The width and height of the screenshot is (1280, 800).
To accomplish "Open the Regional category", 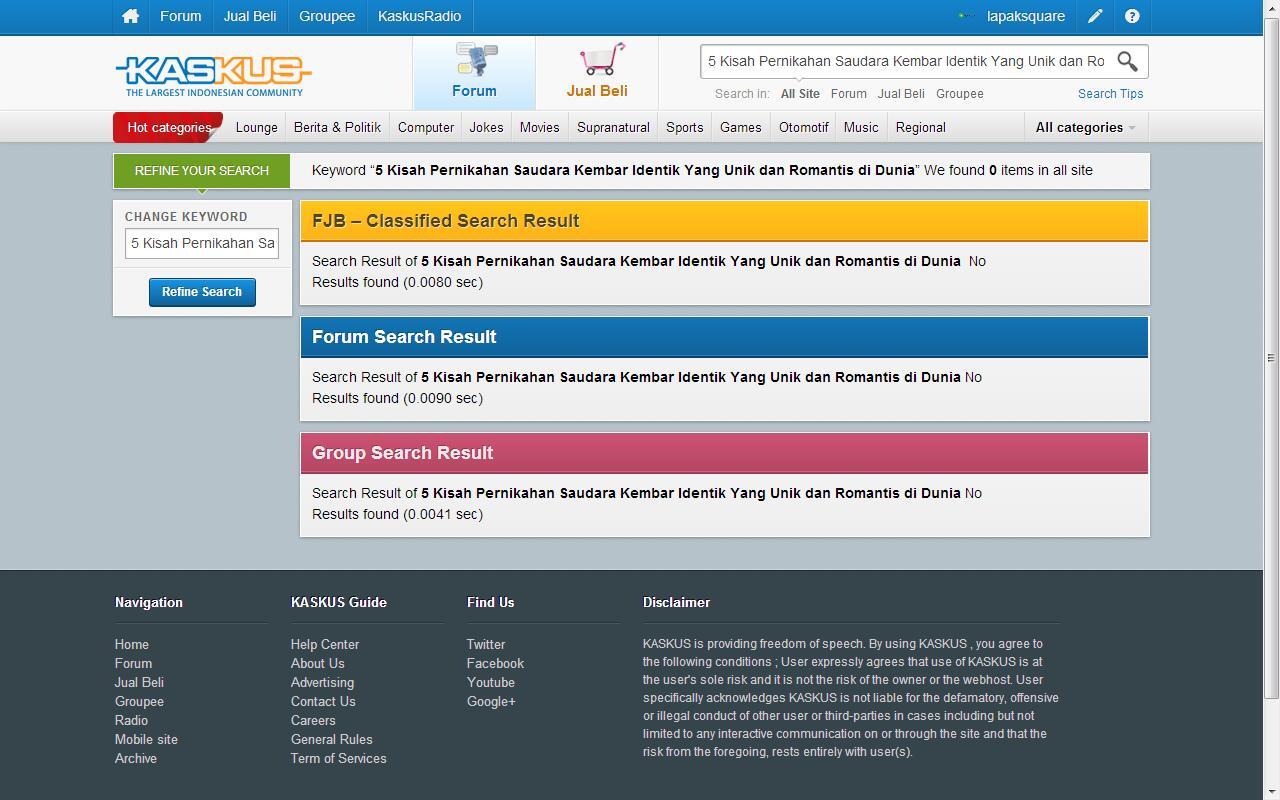I will [920, 127].
